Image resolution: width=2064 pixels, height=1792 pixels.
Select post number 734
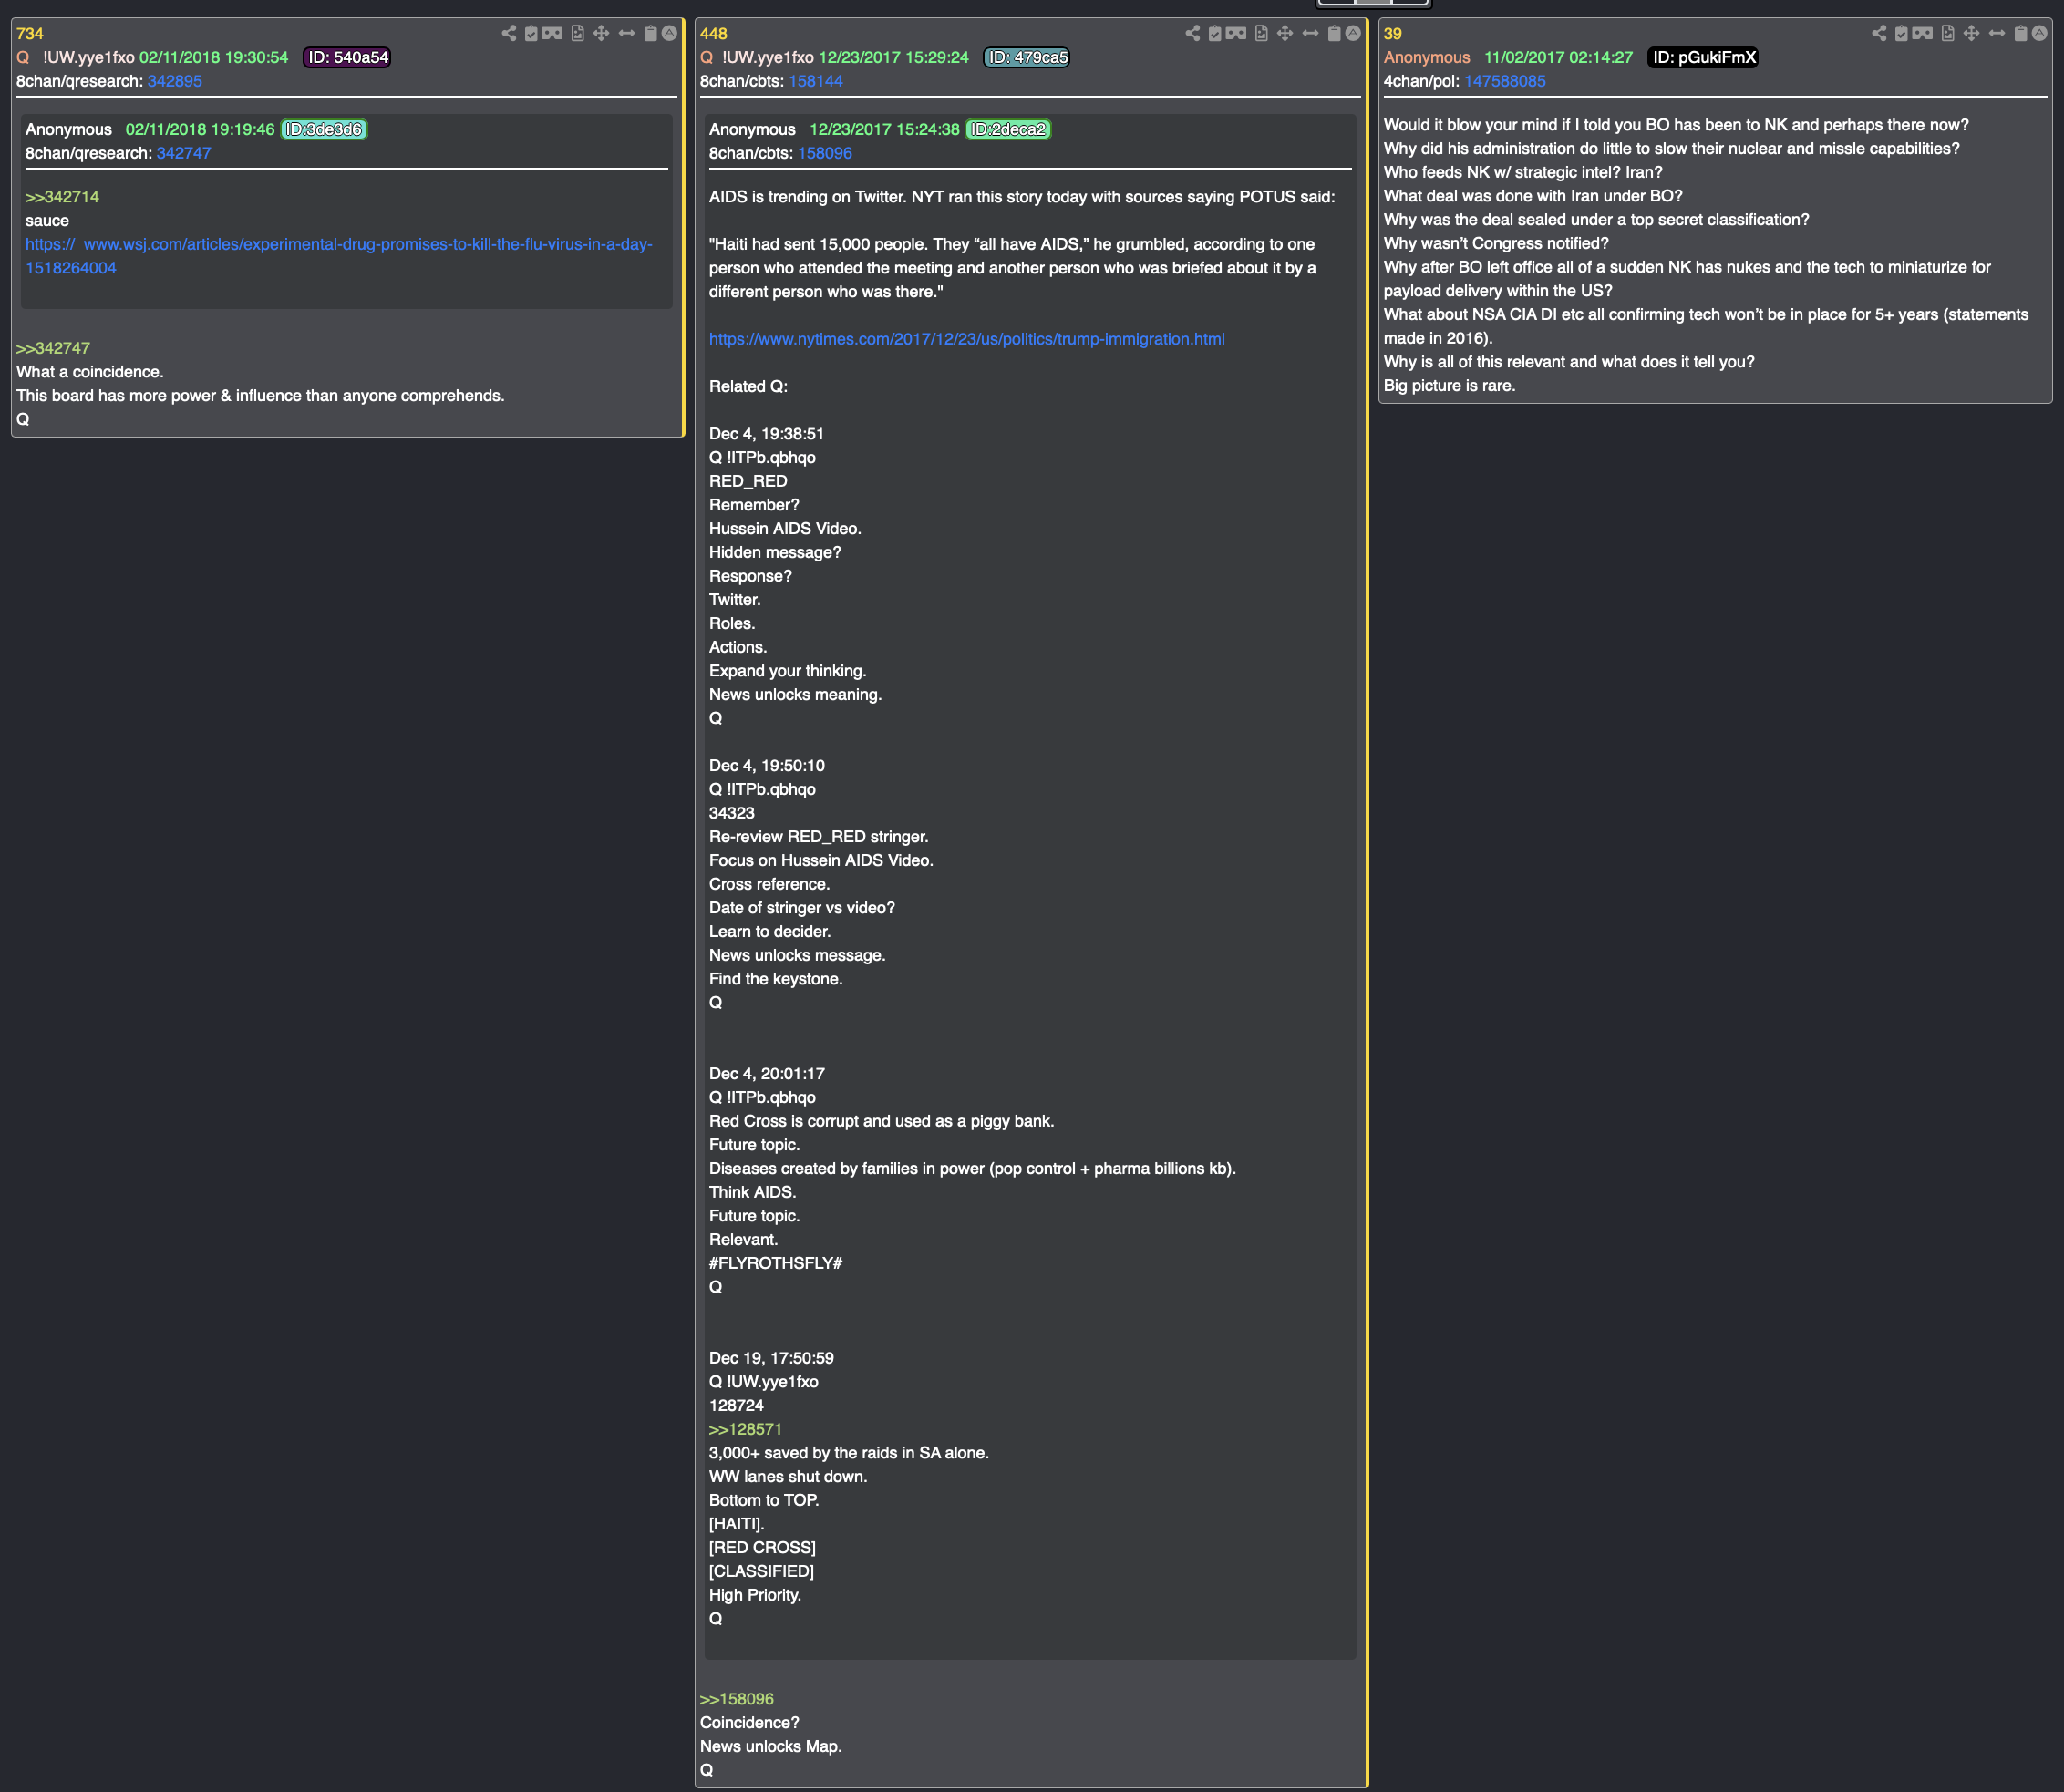[30, 33]
